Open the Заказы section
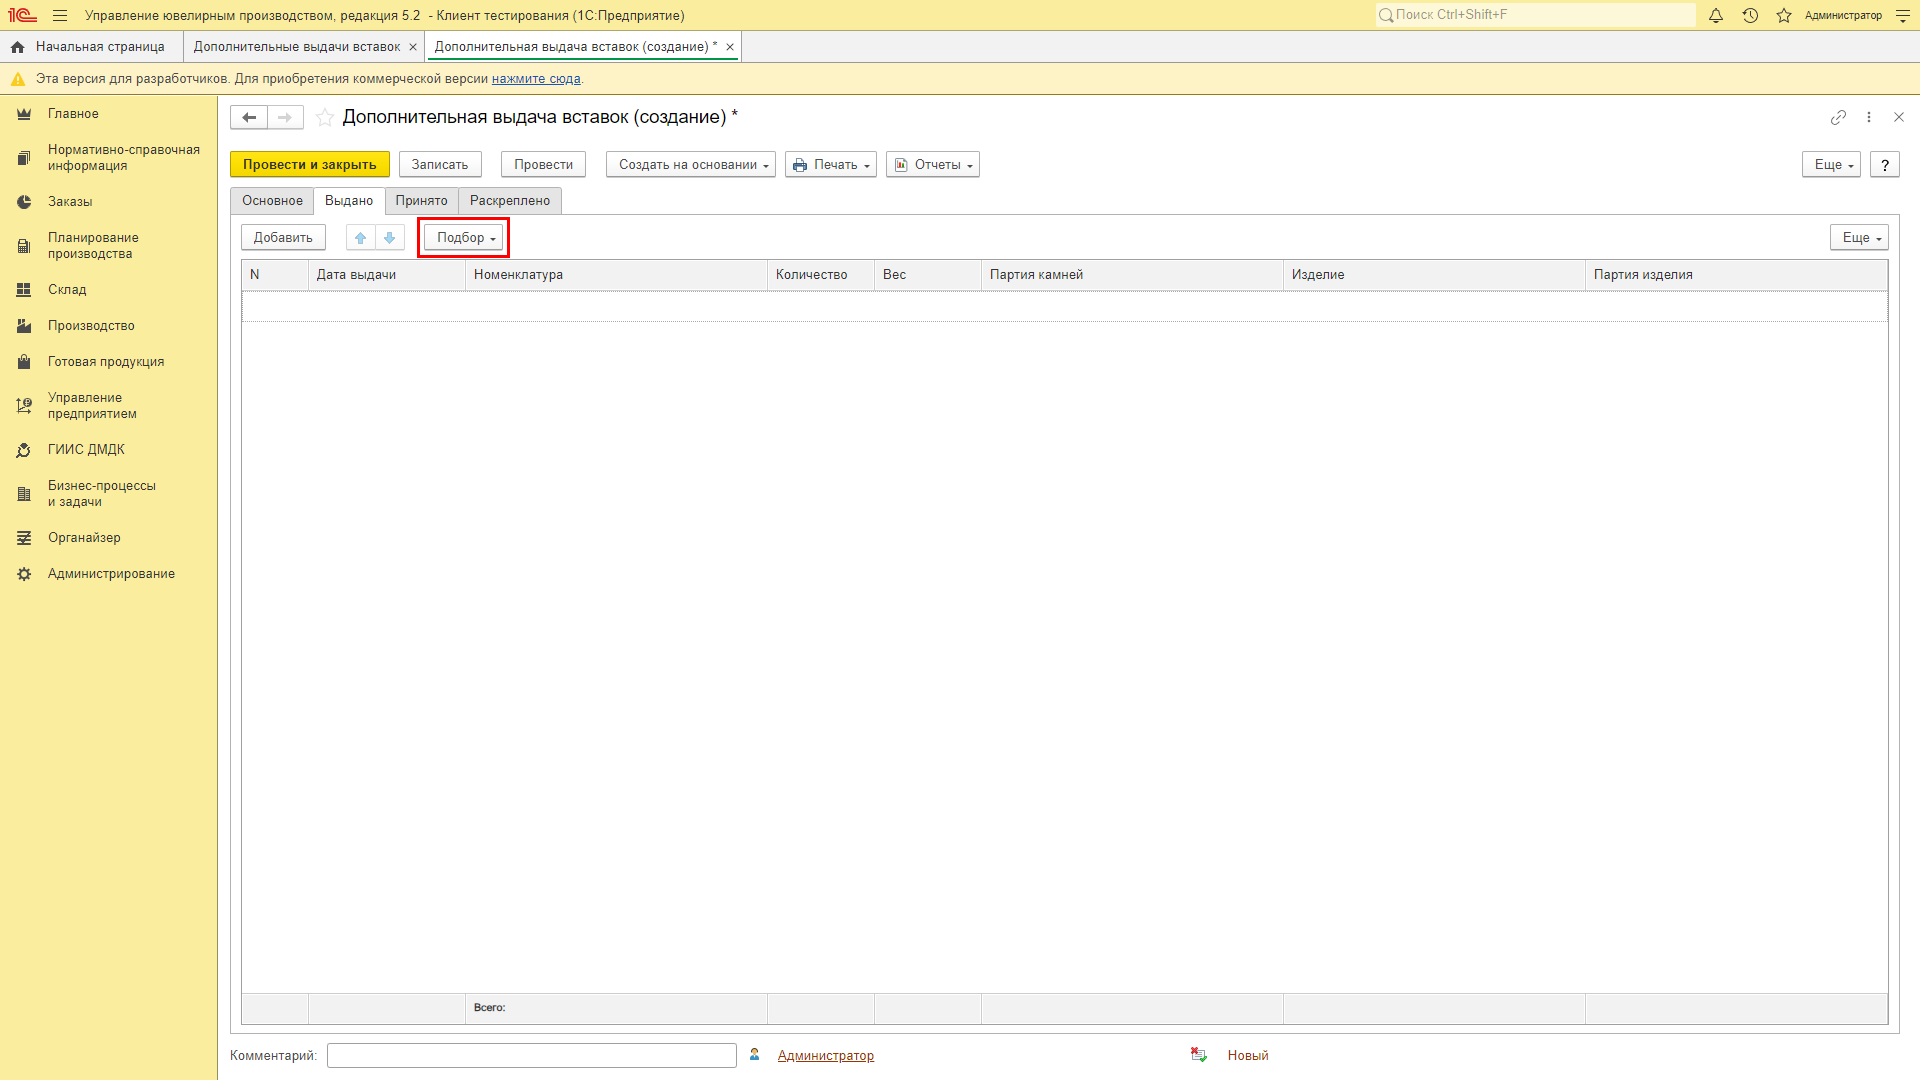The height and width of the screenshot is (1080, 1920). coord(108,202)
